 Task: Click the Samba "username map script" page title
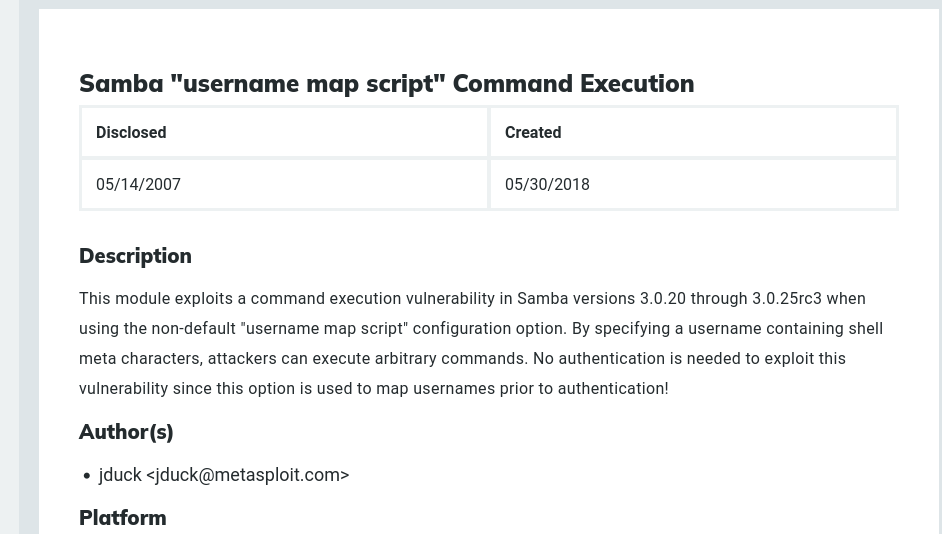coord(386,83)
